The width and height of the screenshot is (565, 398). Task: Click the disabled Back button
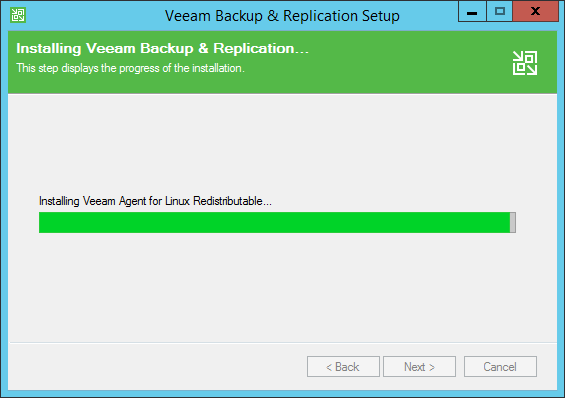click(x=343, y=367)
